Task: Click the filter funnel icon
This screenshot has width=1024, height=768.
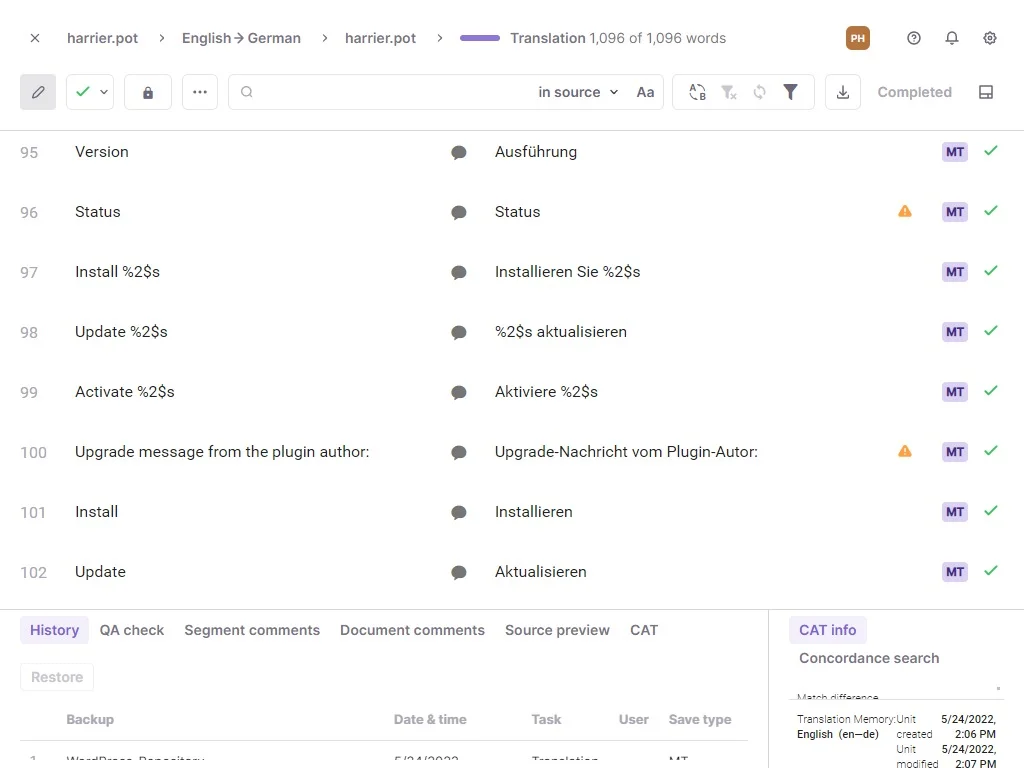Action: click(790, 92)
